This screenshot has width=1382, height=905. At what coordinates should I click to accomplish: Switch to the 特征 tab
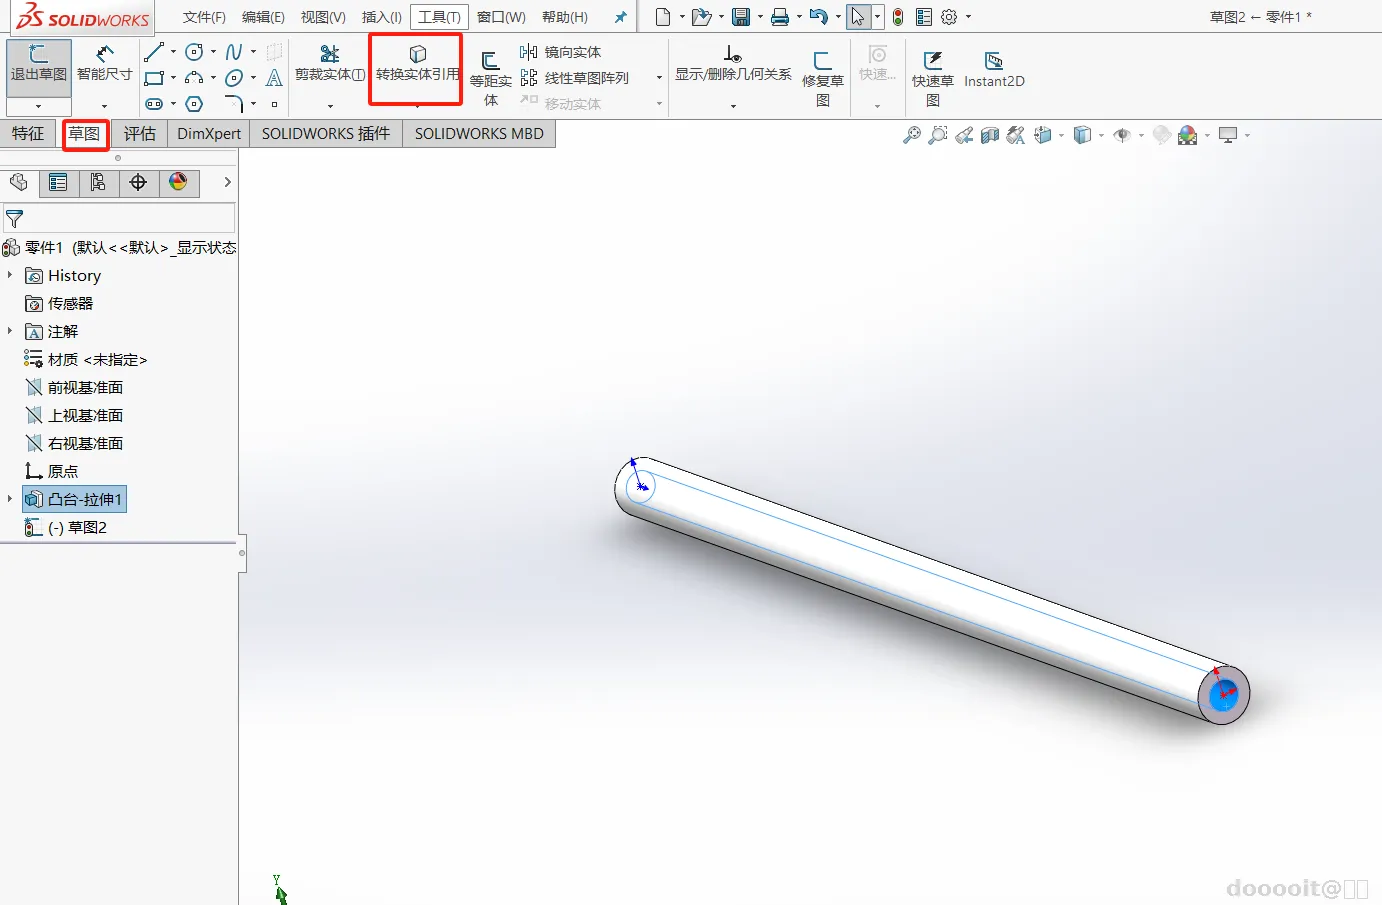[x=28, y=134]
